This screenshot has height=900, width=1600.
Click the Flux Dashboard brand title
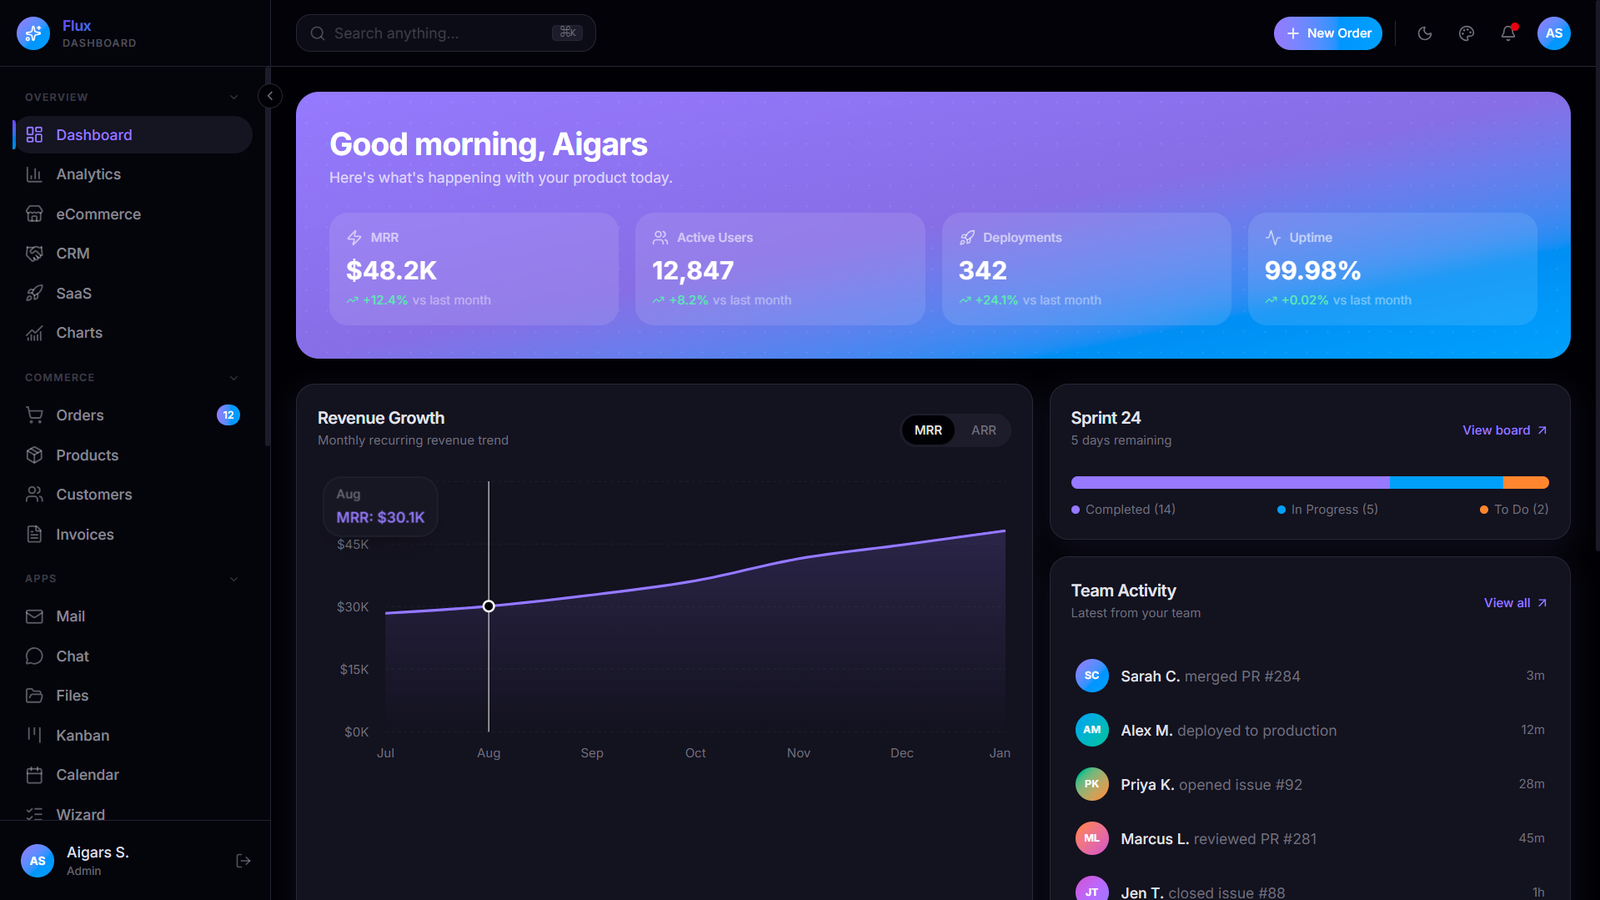pos(99,33)
